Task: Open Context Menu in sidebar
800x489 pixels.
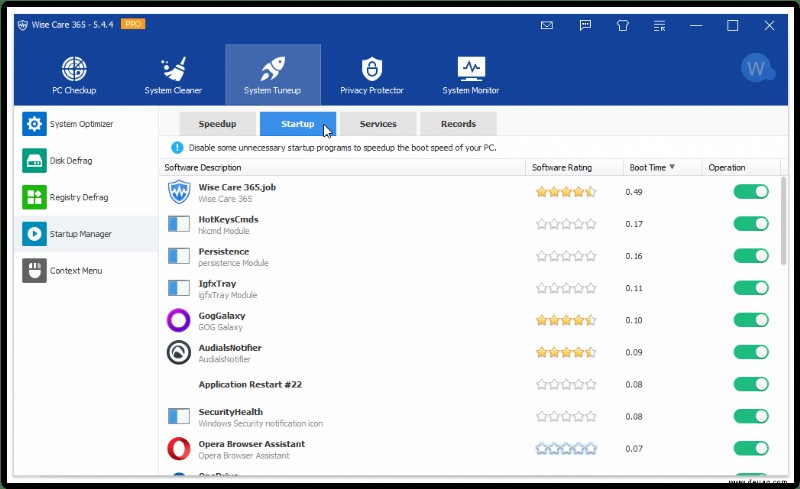Action: pyautogui.click(x=86, y=271)
